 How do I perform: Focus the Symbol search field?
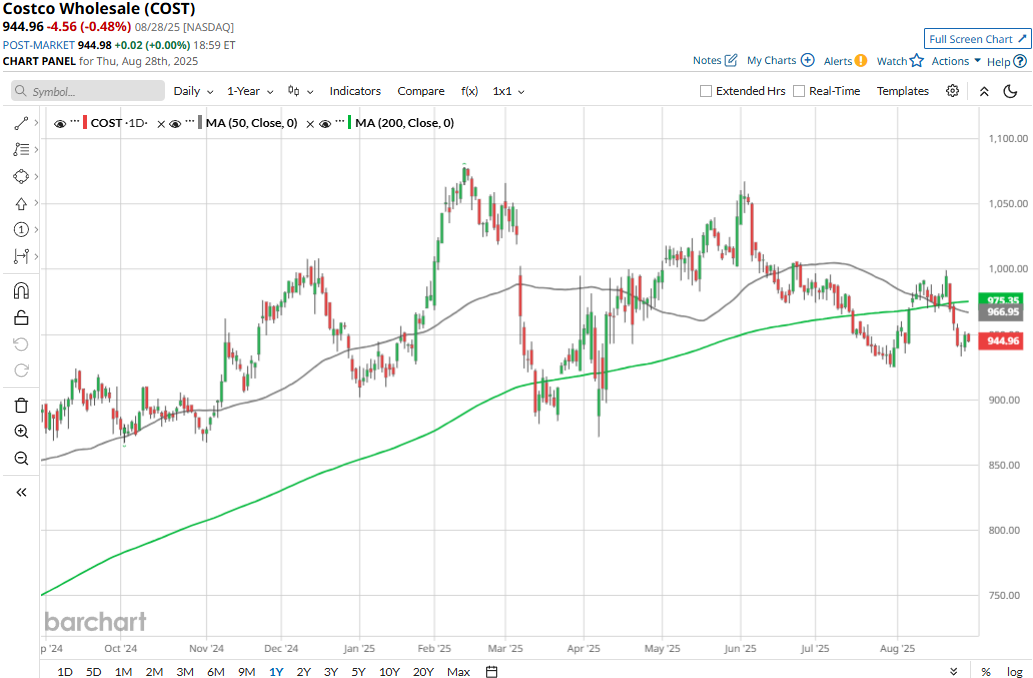click(x=88, y=91)
